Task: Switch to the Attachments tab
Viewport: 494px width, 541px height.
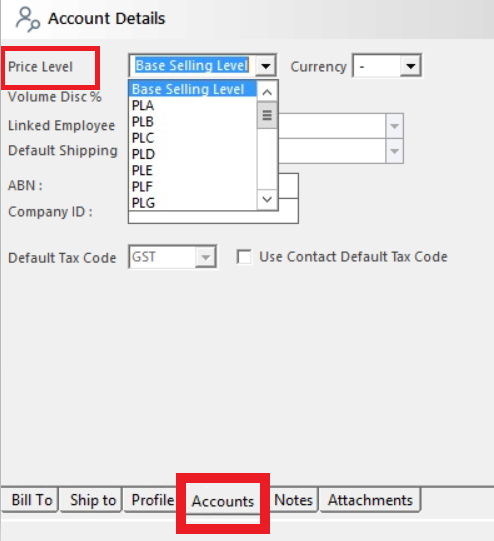Action: (x=370, y=499)
